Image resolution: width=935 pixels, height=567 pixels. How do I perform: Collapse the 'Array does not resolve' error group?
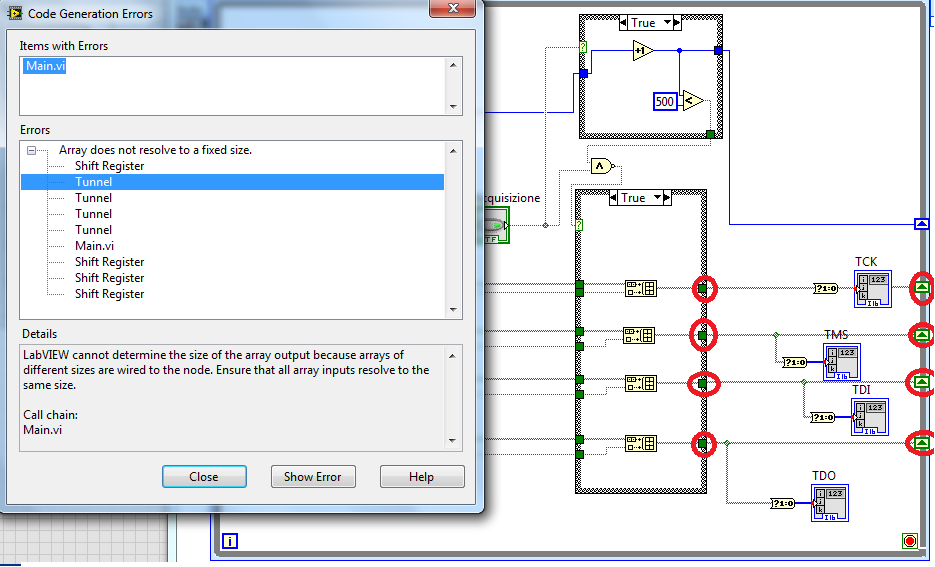click(x=33, y=150)
